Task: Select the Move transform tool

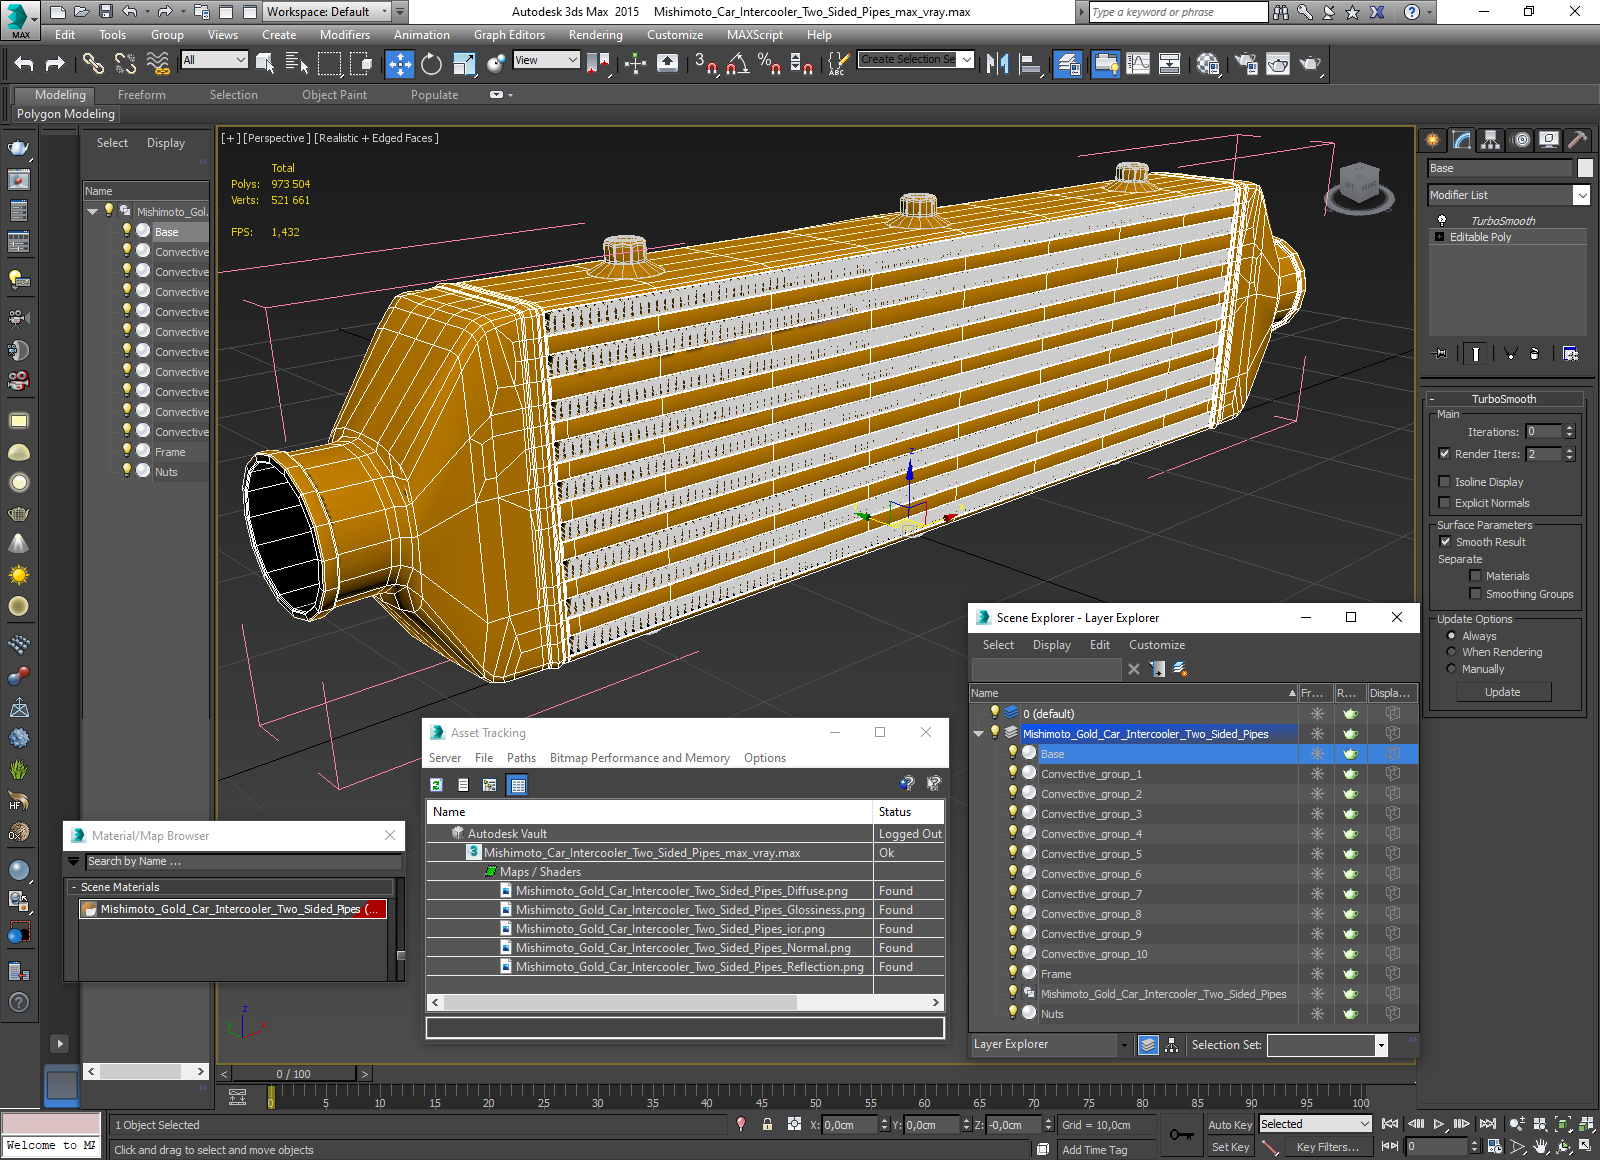Action: point(399,64)
